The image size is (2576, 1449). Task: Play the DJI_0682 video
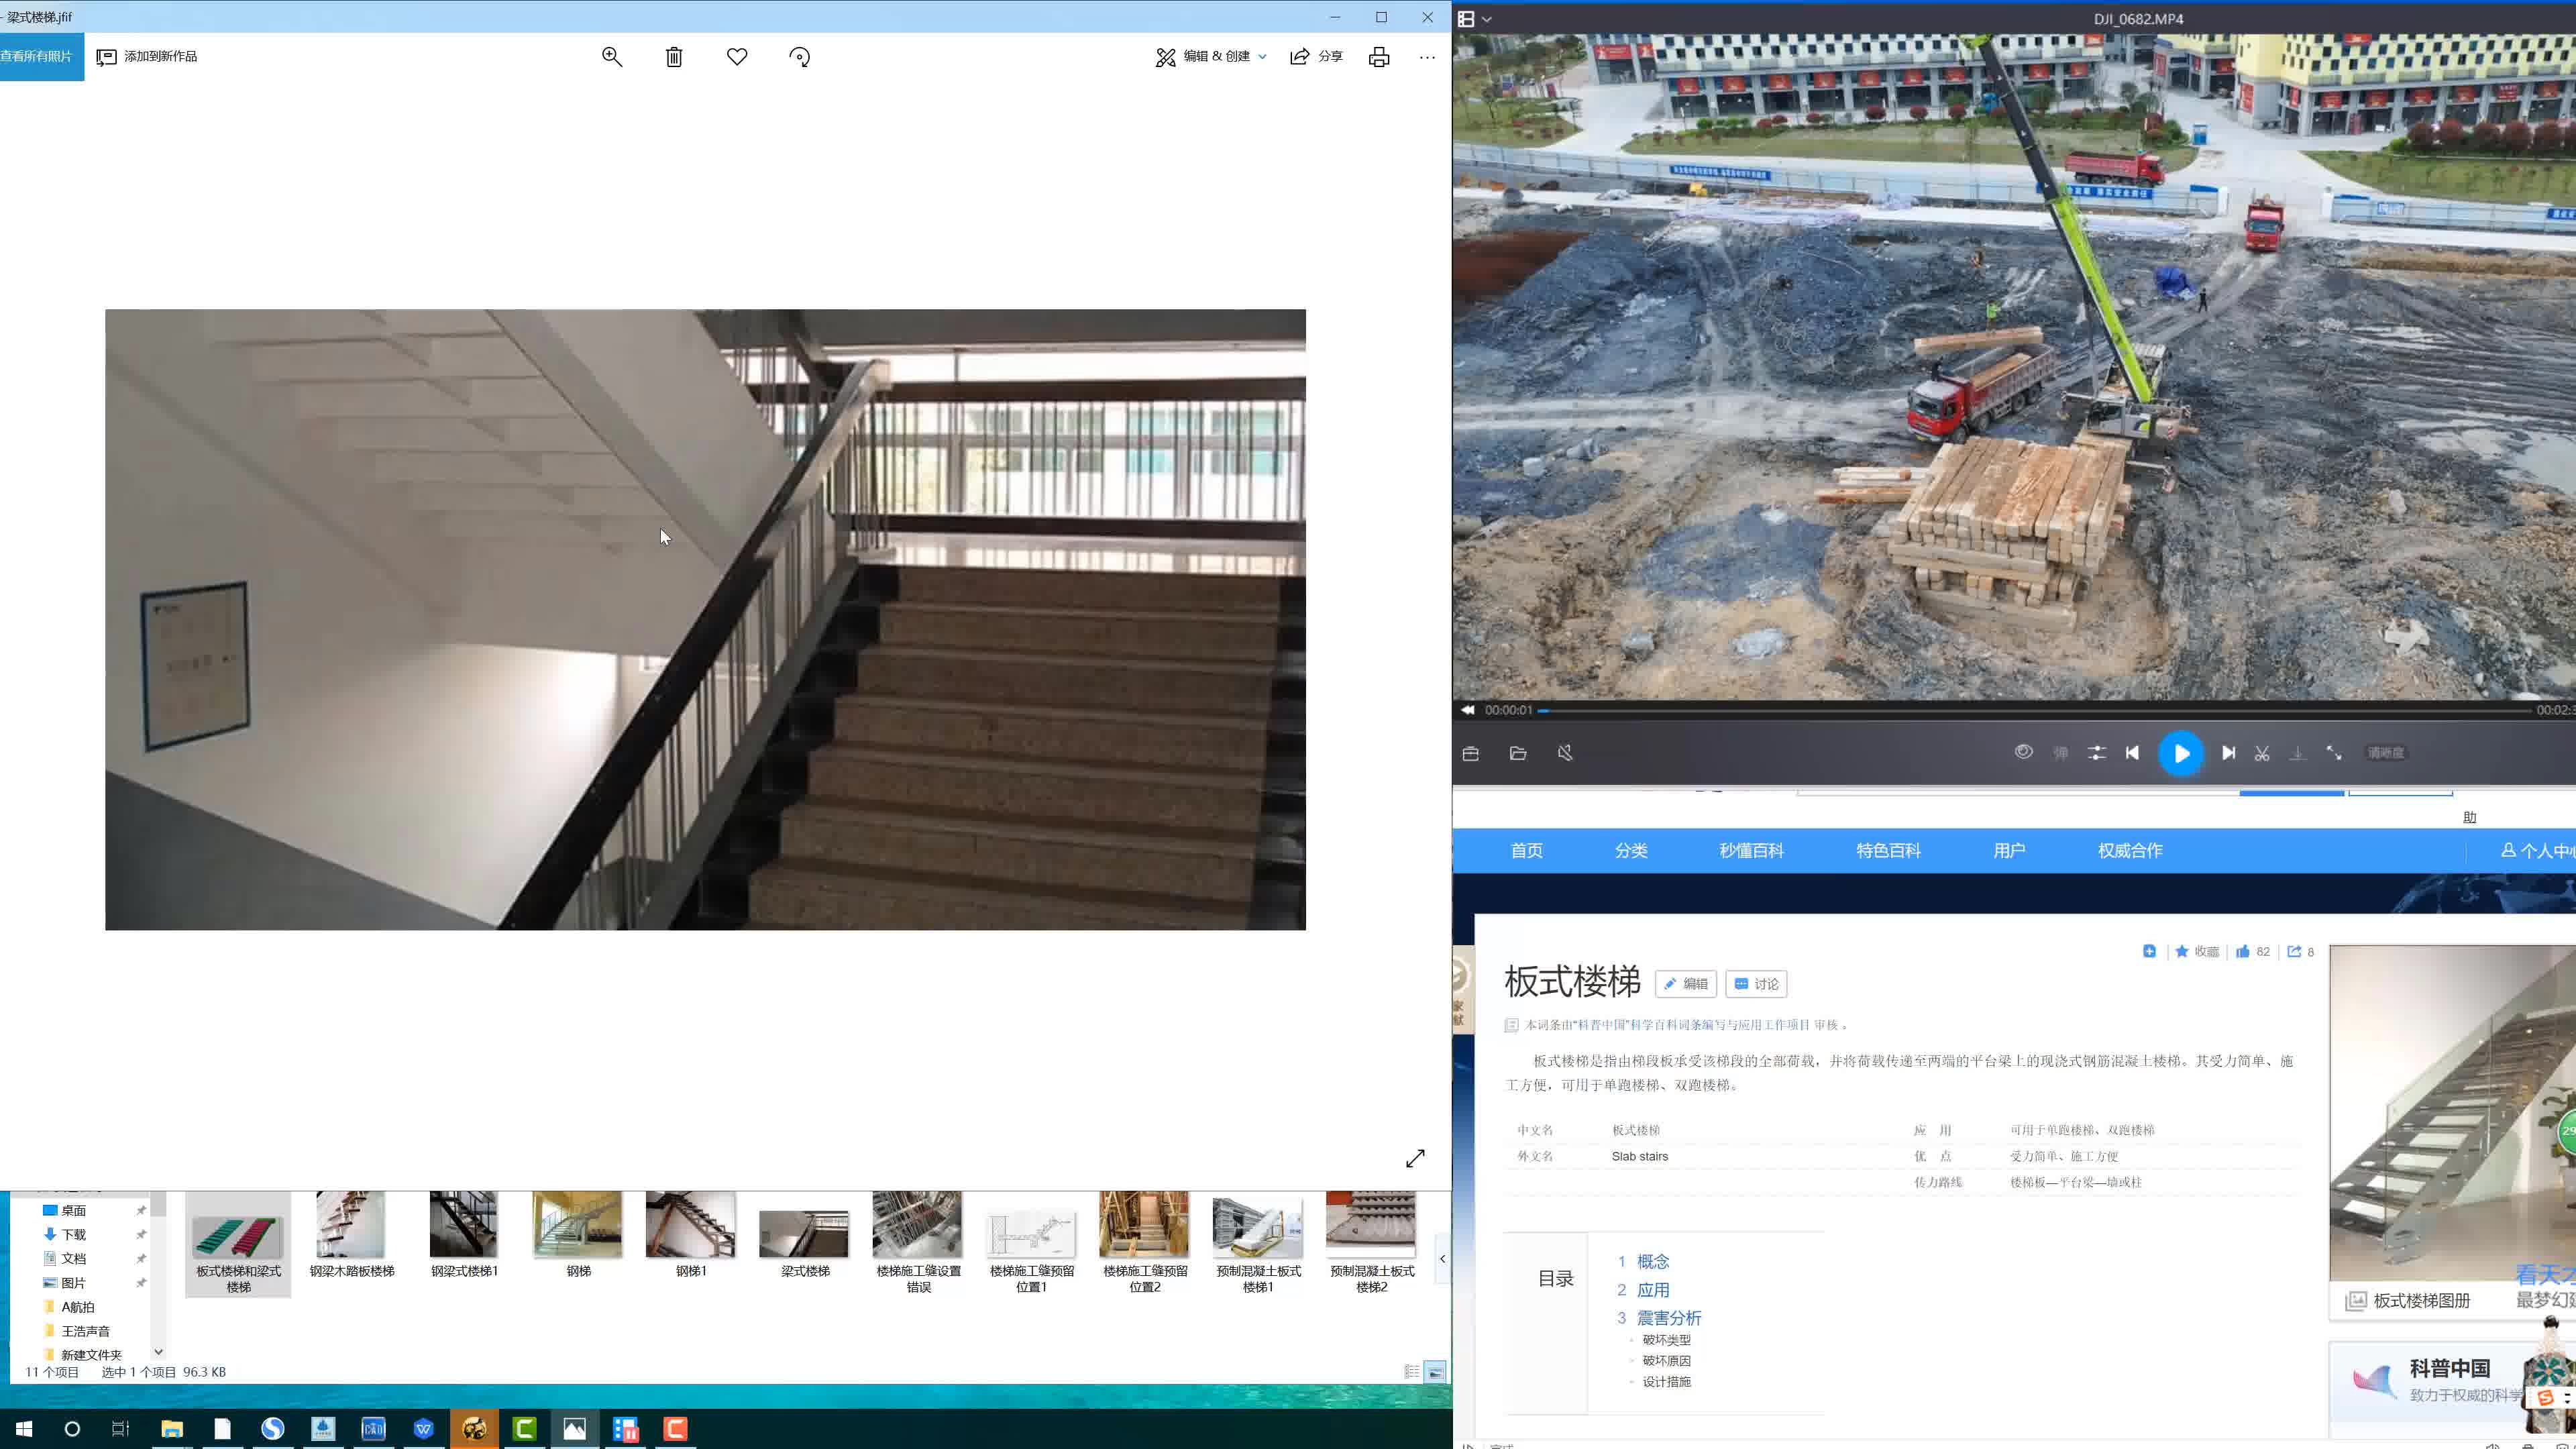(x=2181, y=753)
